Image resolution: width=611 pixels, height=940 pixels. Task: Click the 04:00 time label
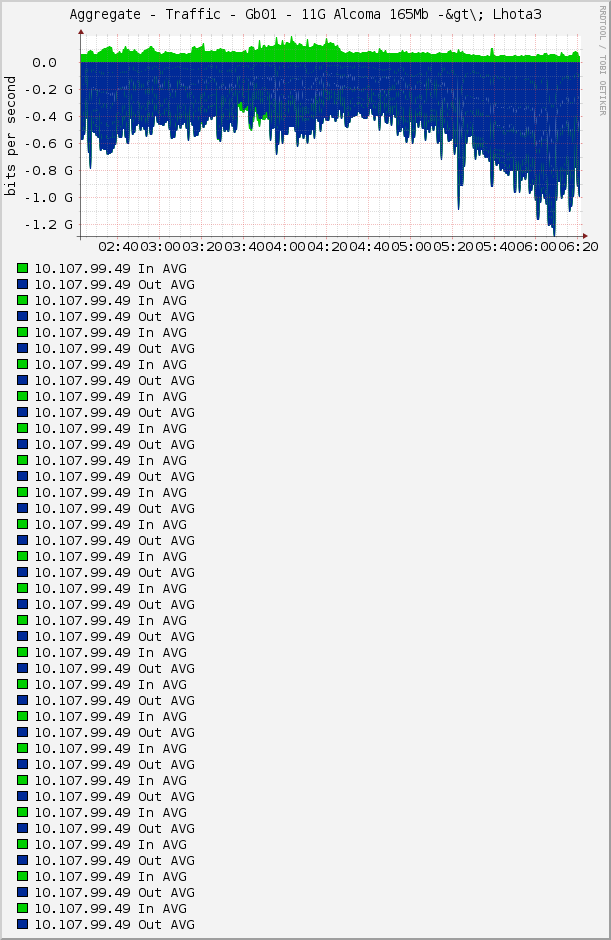(x=285, y=247)
